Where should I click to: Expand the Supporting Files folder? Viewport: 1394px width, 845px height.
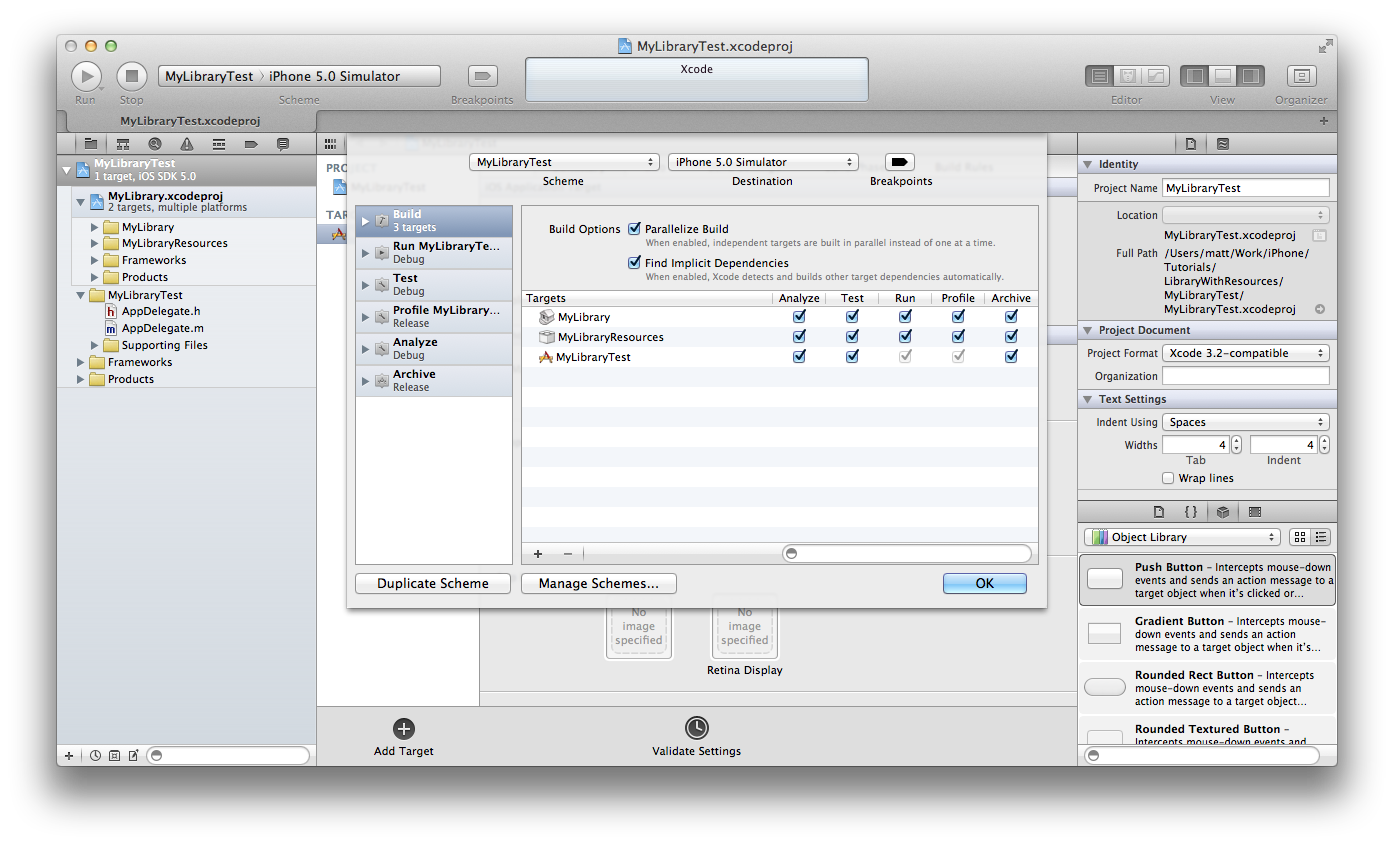[x=95, y=345]
